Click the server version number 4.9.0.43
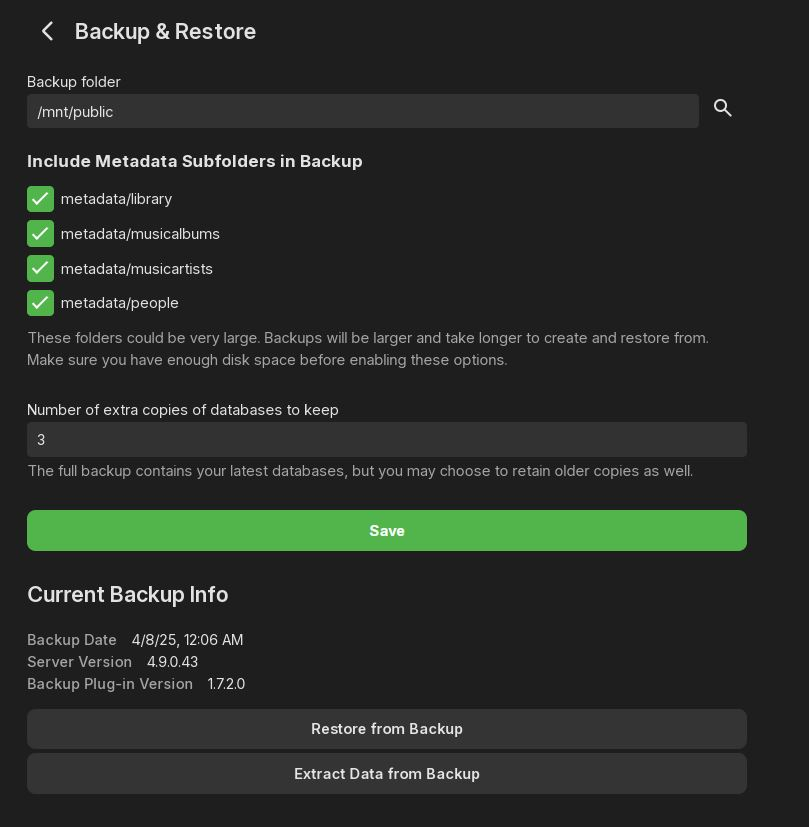 (x=172, y=662)
